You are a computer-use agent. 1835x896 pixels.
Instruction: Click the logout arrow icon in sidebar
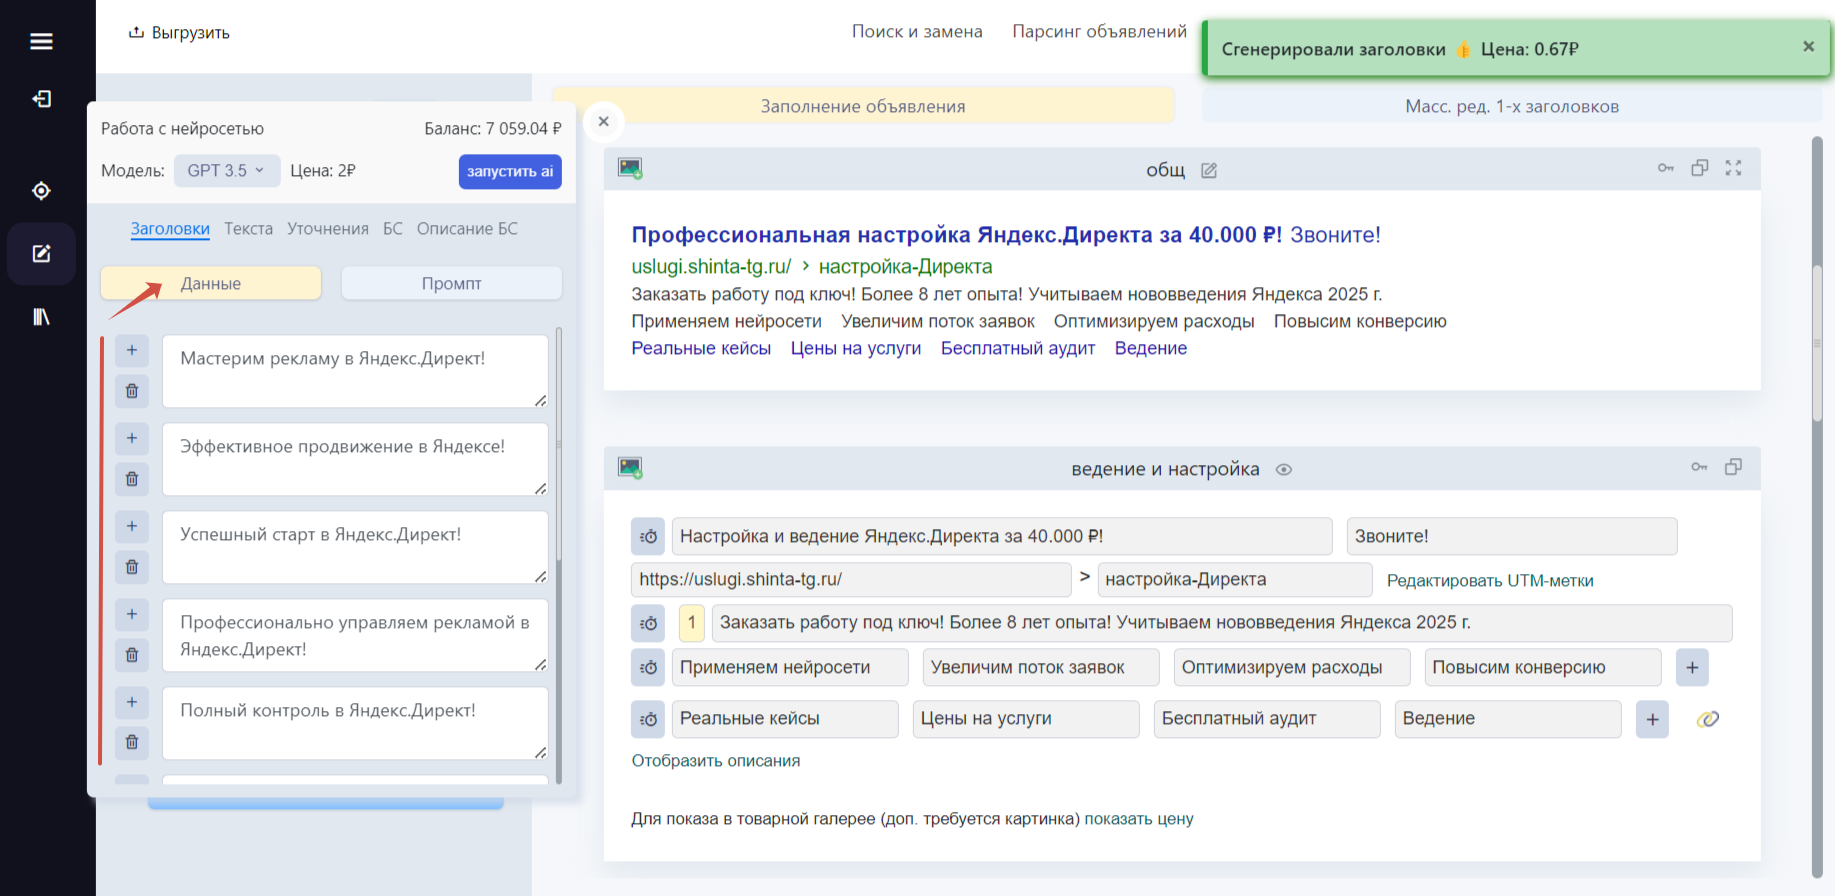[41, 99]
